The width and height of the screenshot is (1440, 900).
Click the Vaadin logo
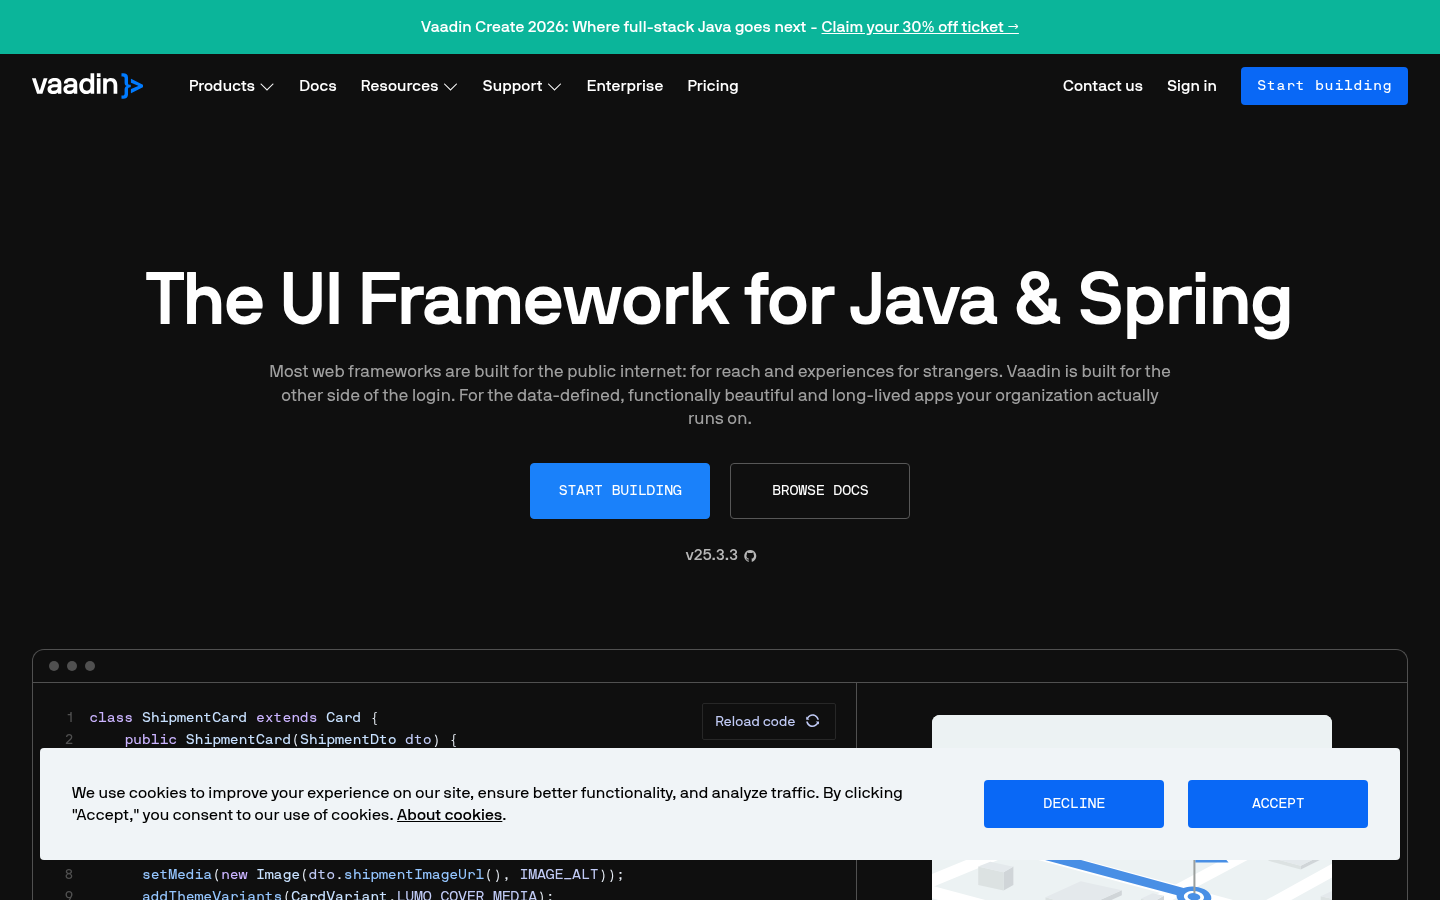pyautogui.click(x=88, y=85)
